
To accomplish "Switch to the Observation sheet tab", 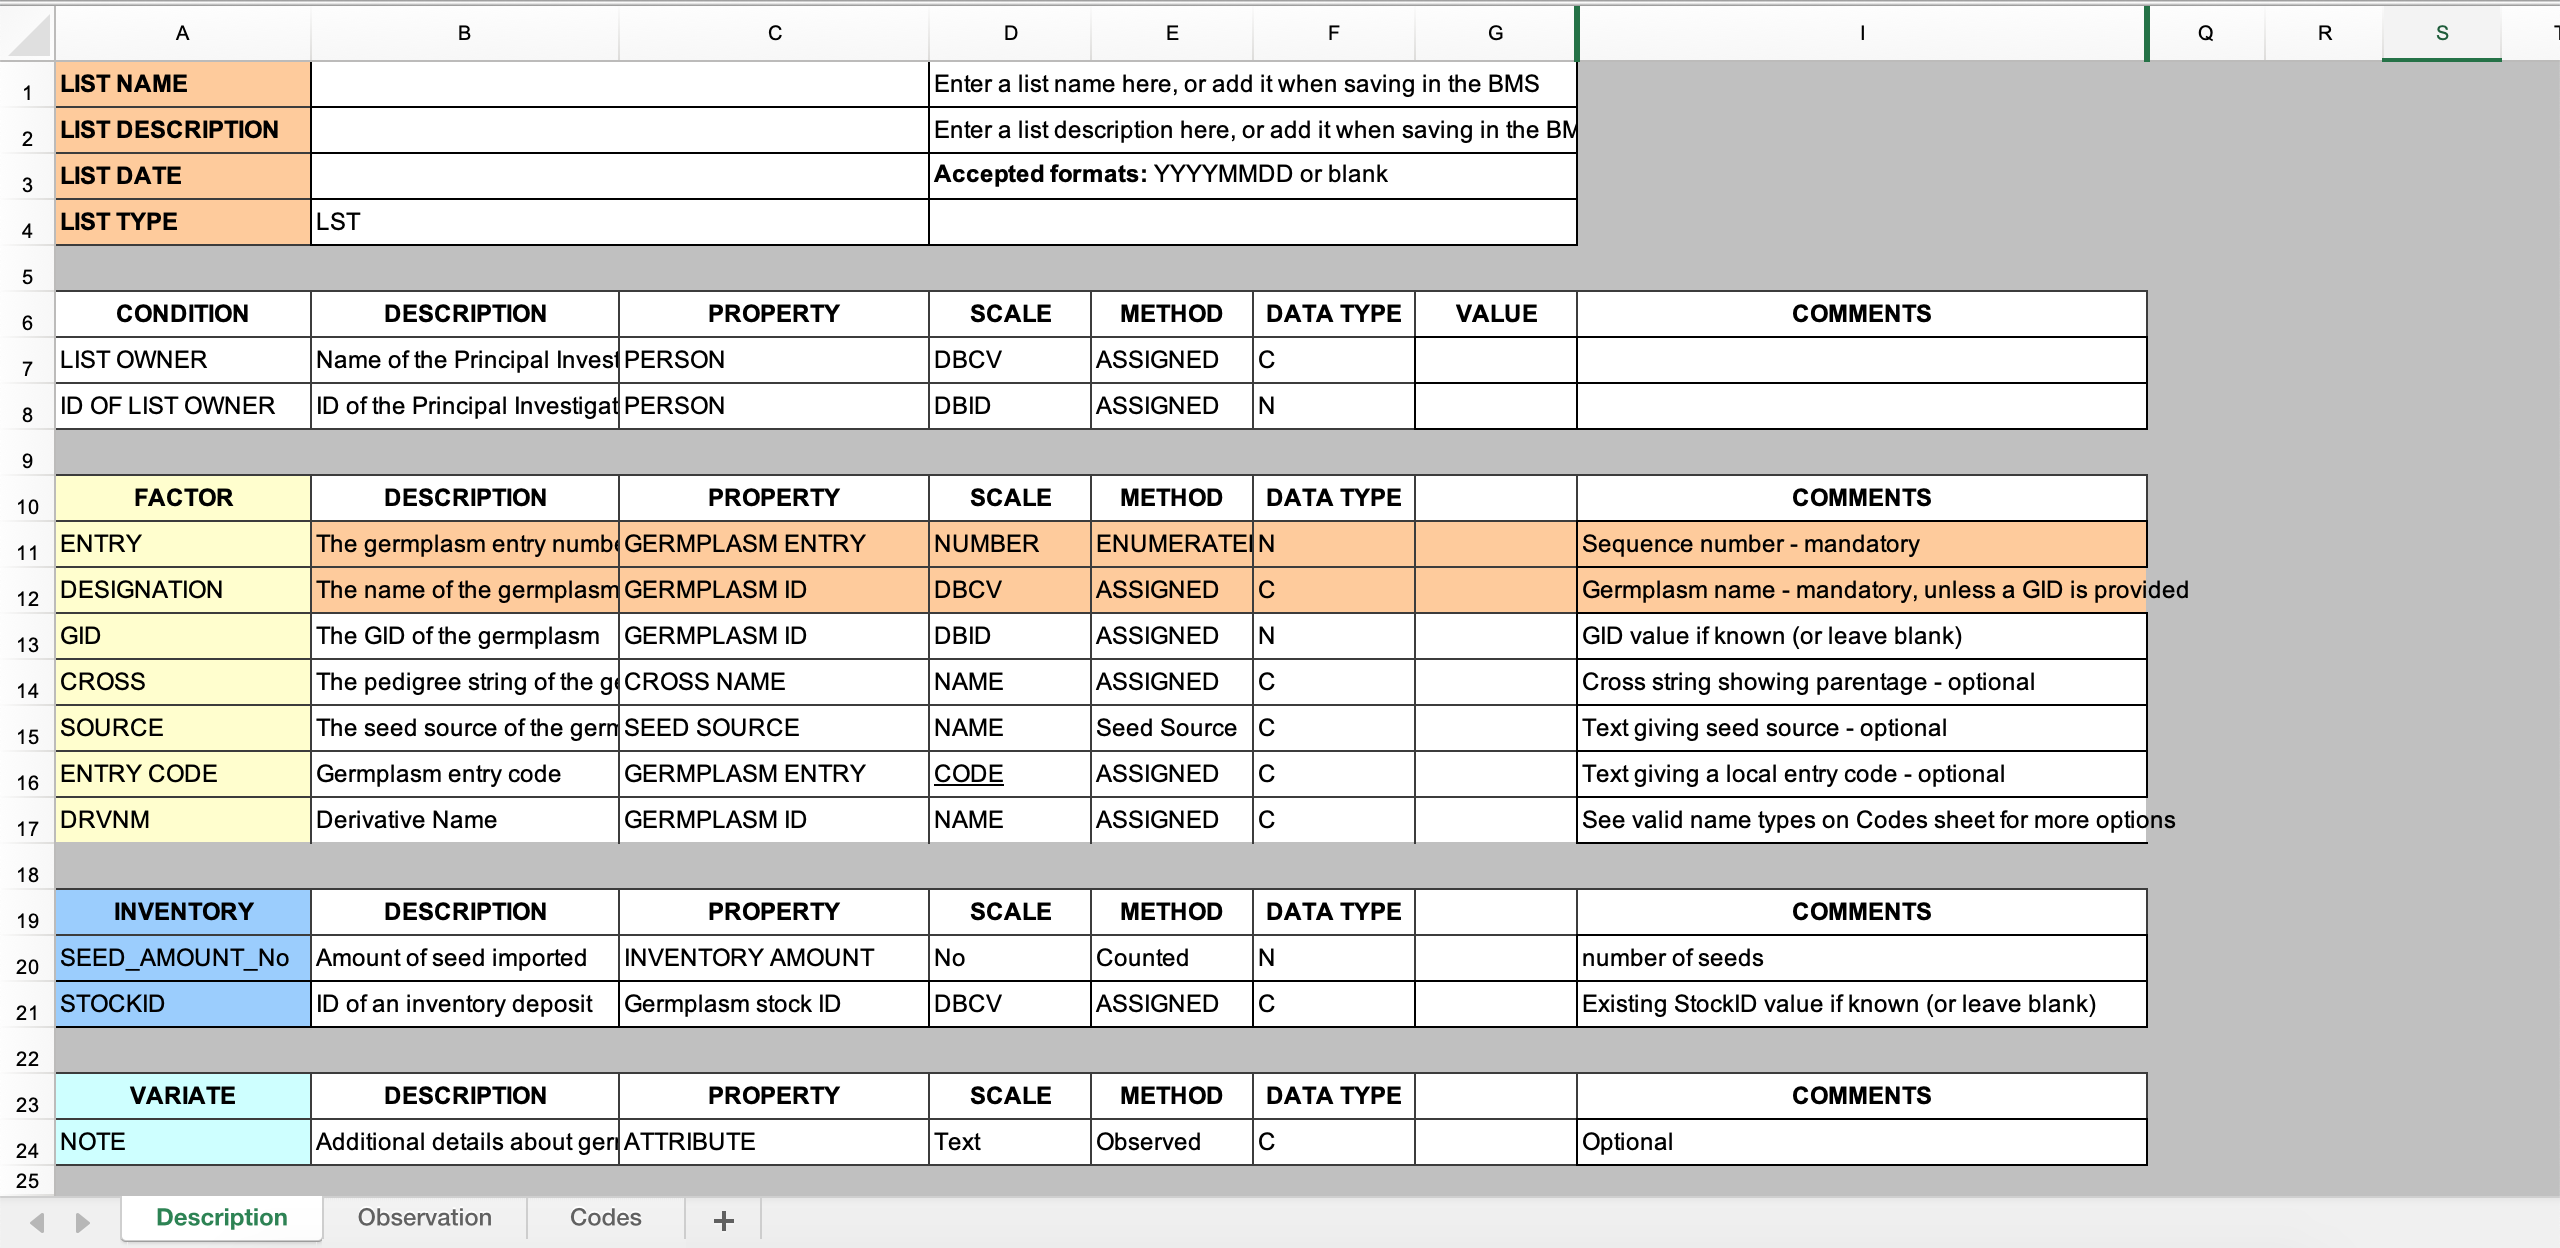I will 425,1218.
